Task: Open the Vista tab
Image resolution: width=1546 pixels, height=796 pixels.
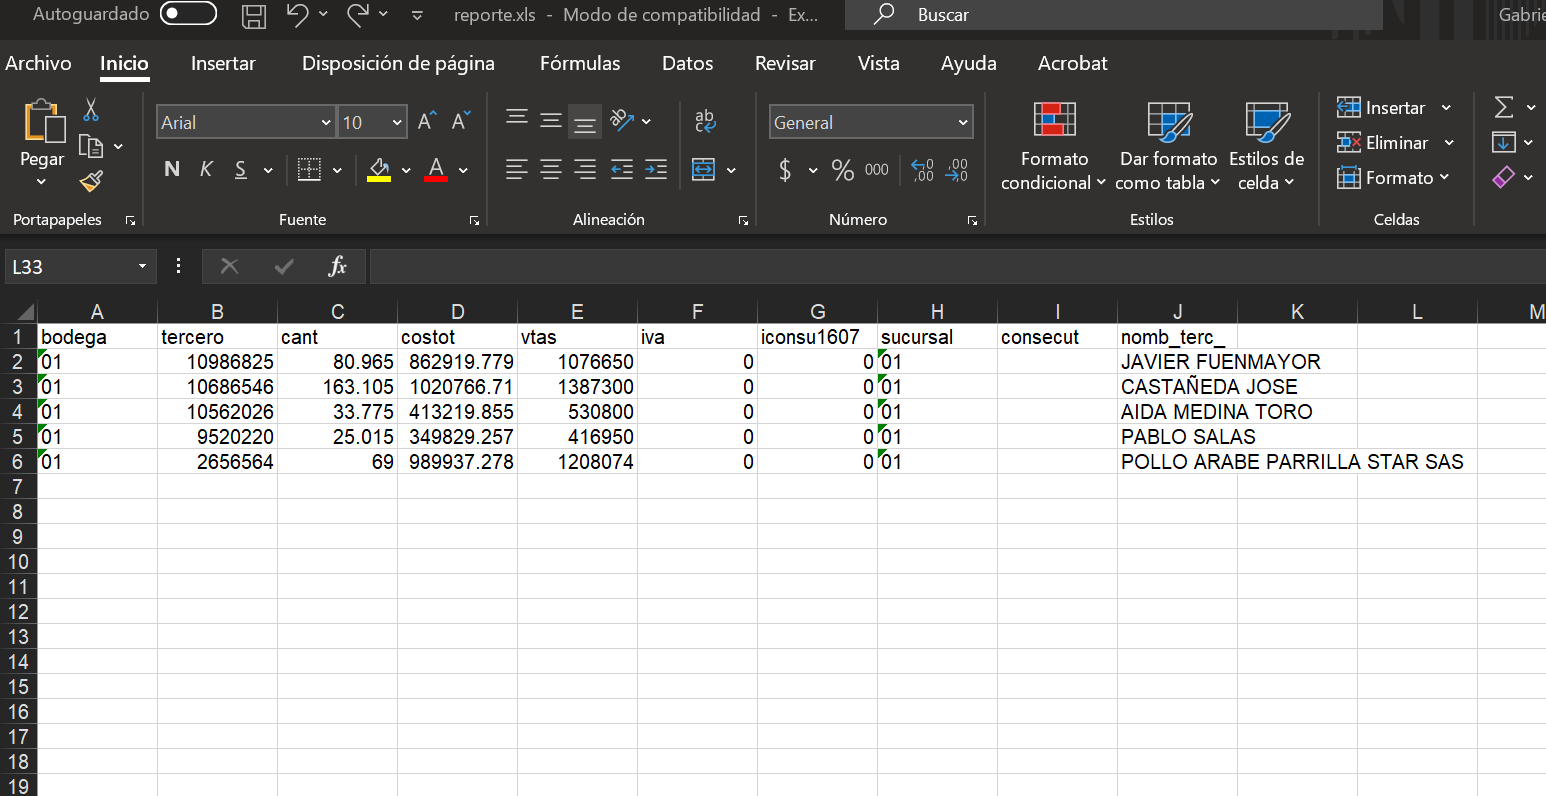Action: 878,63
